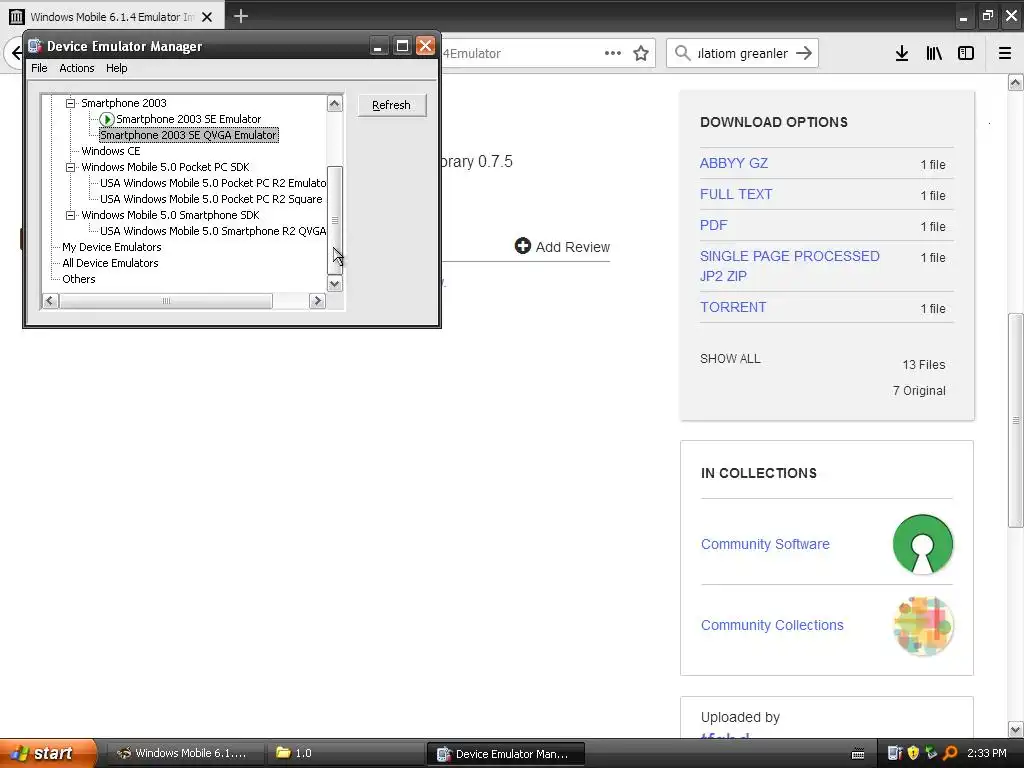Click the 13 Files text
Screen dimensions: 1024x768
click(923, 364)
